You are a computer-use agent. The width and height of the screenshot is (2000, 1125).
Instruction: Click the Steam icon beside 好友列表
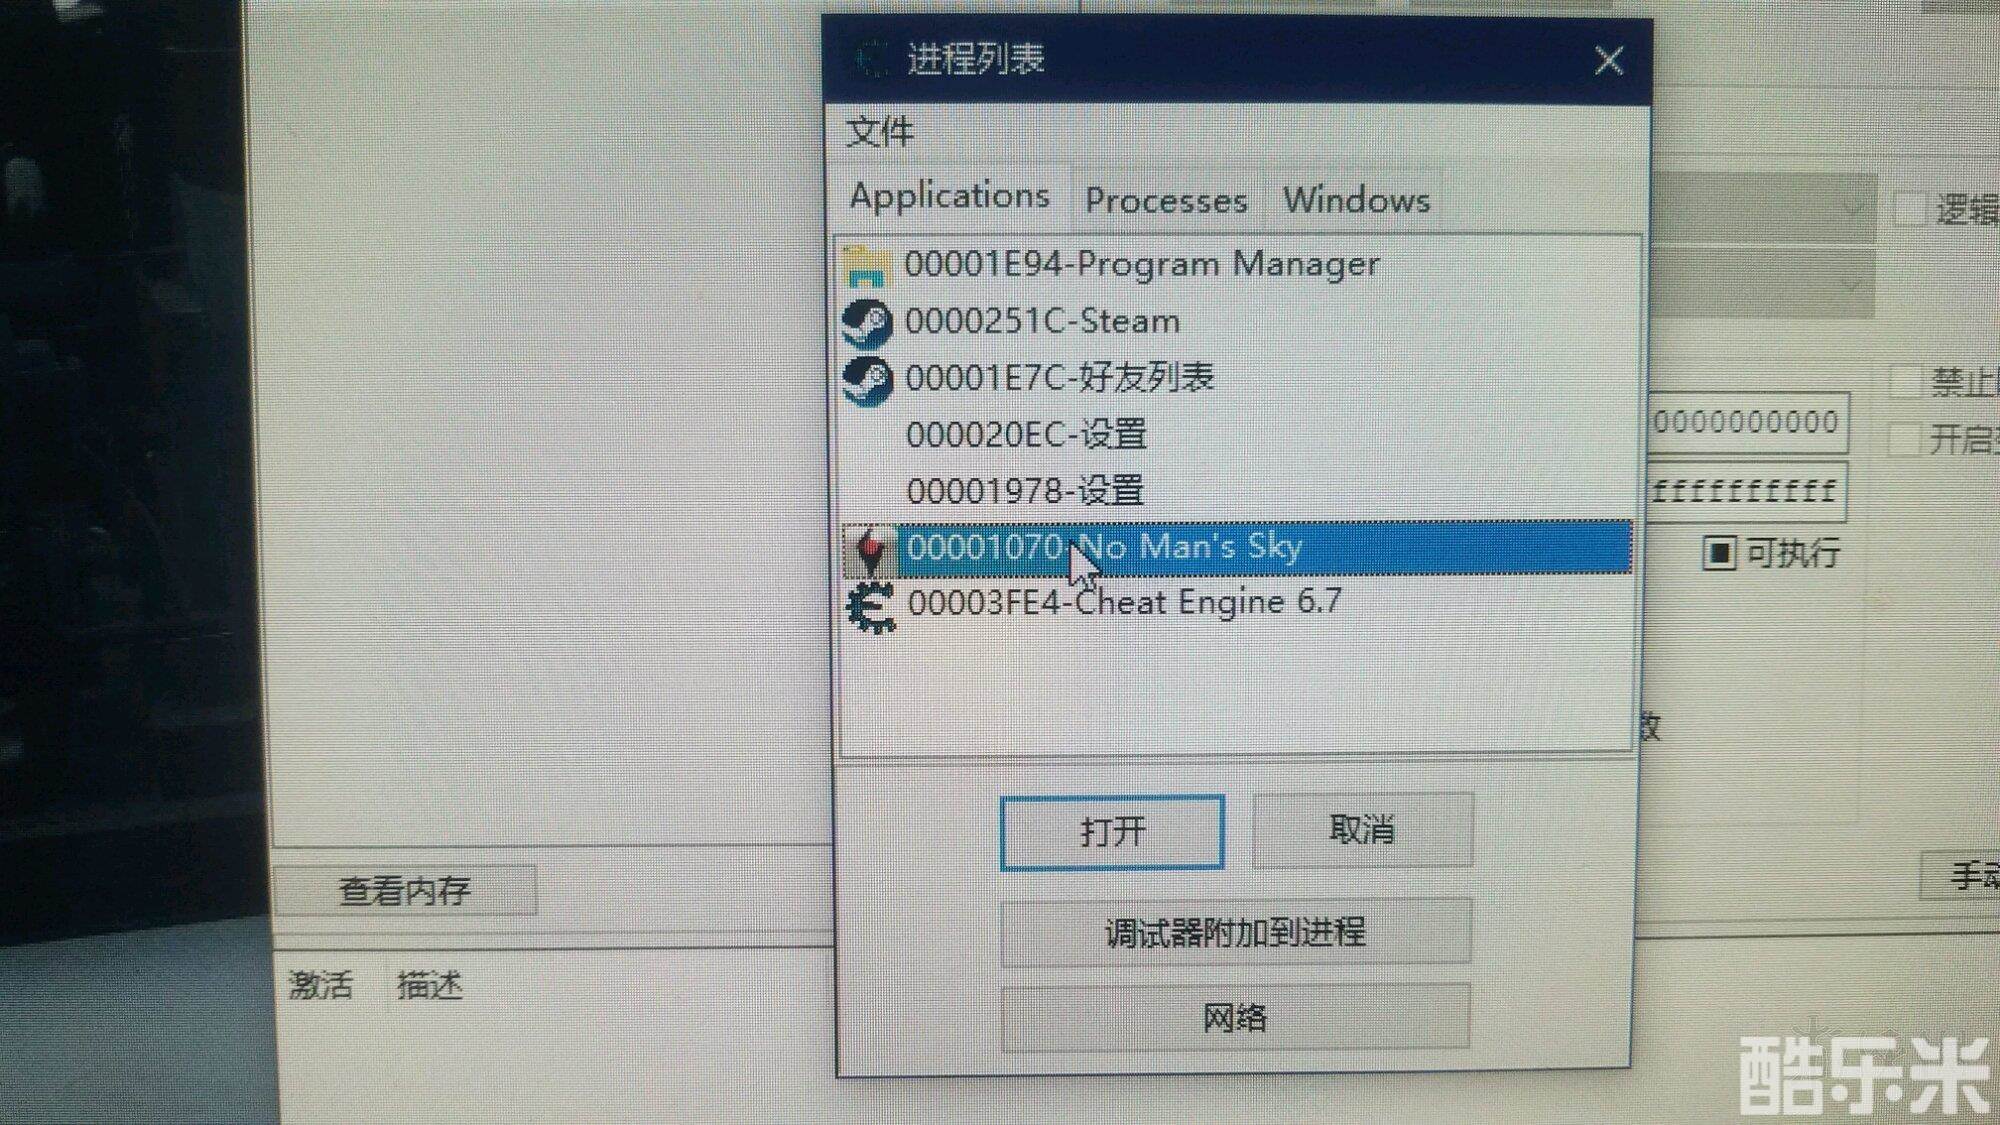click(x=867, y=380)
